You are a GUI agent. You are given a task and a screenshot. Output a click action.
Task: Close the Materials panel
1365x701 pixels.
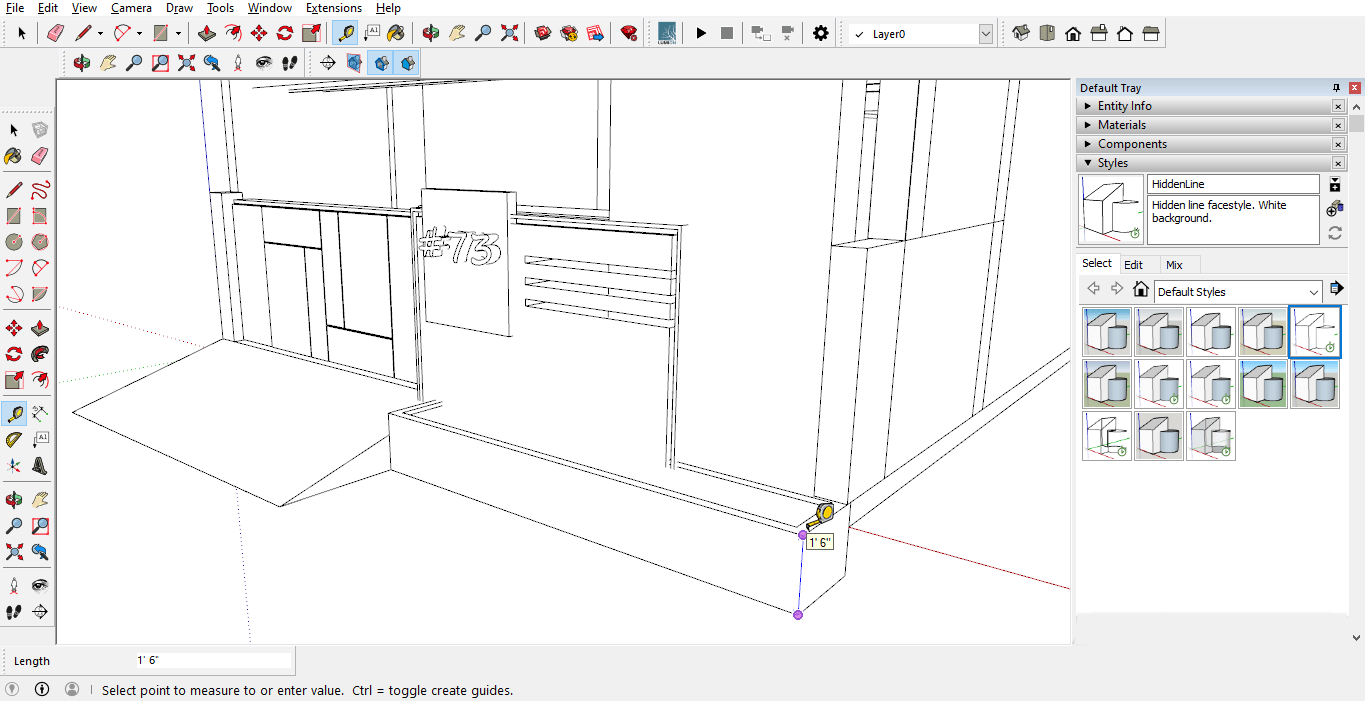(x=1338, y=125)
